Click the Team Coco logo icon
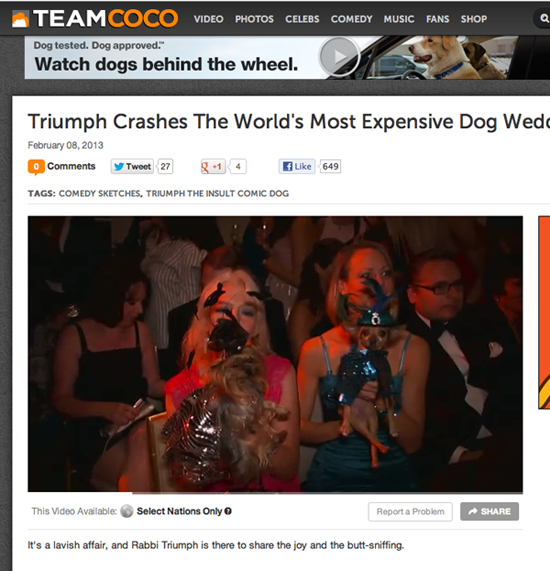Viewport: 550px width, 571px height. (x=20, y=19)
